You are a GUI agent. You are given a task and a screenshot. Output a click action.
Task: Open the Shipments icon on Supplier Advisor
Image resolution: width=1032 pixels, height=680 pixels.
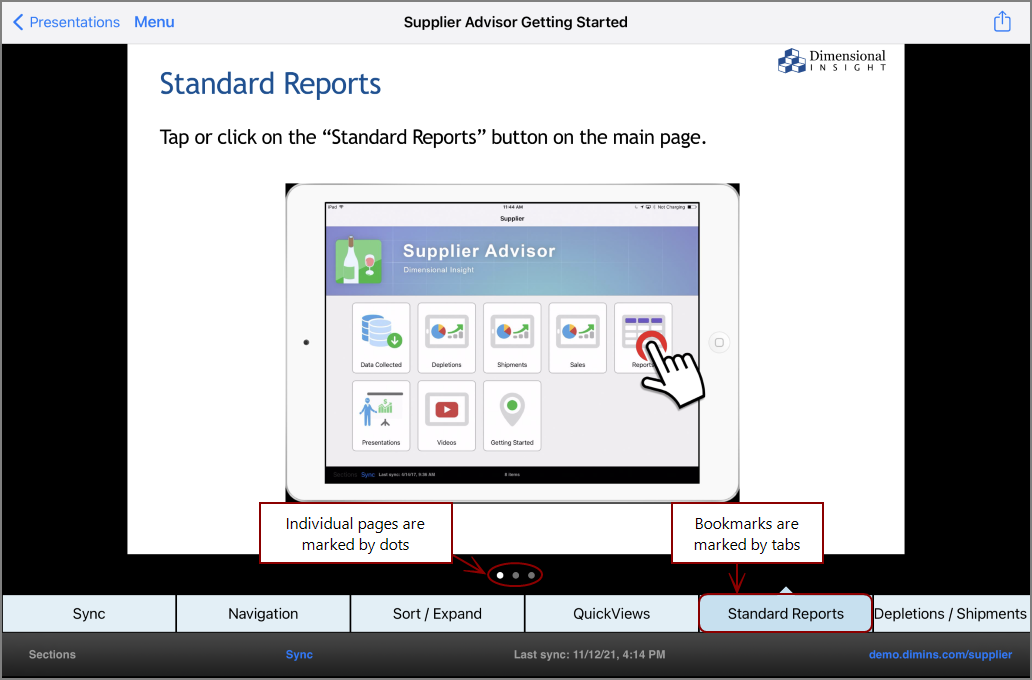click(x=512, y=338)
